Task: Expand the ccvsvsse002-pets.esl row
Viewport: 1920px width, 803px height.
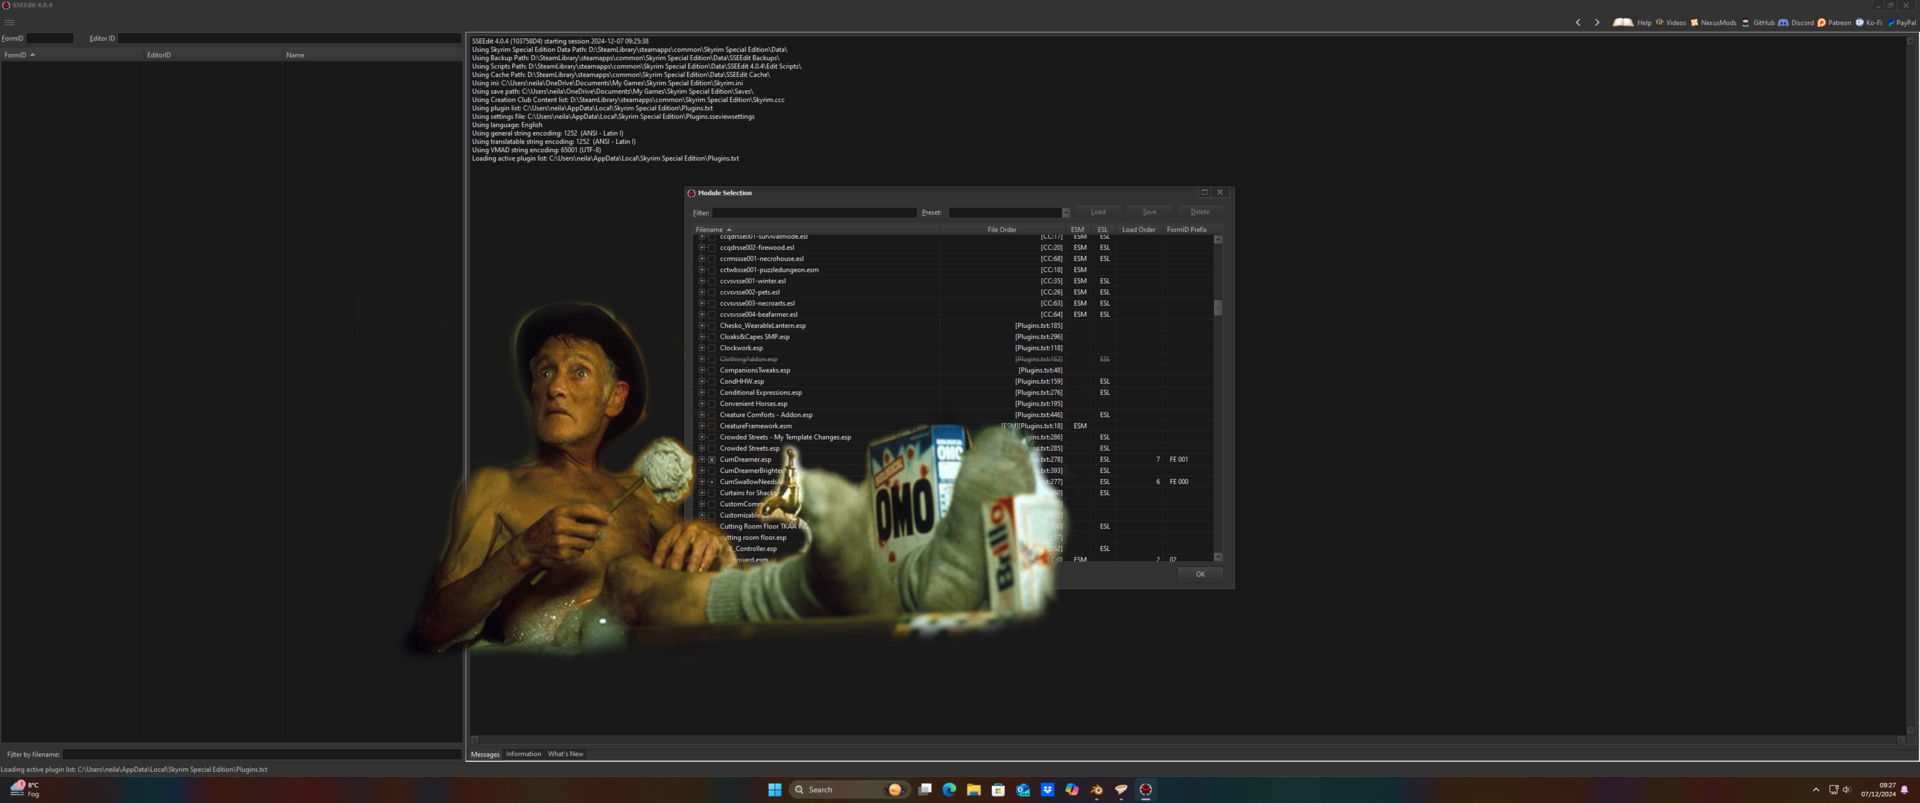Action: tap(702, 292)
